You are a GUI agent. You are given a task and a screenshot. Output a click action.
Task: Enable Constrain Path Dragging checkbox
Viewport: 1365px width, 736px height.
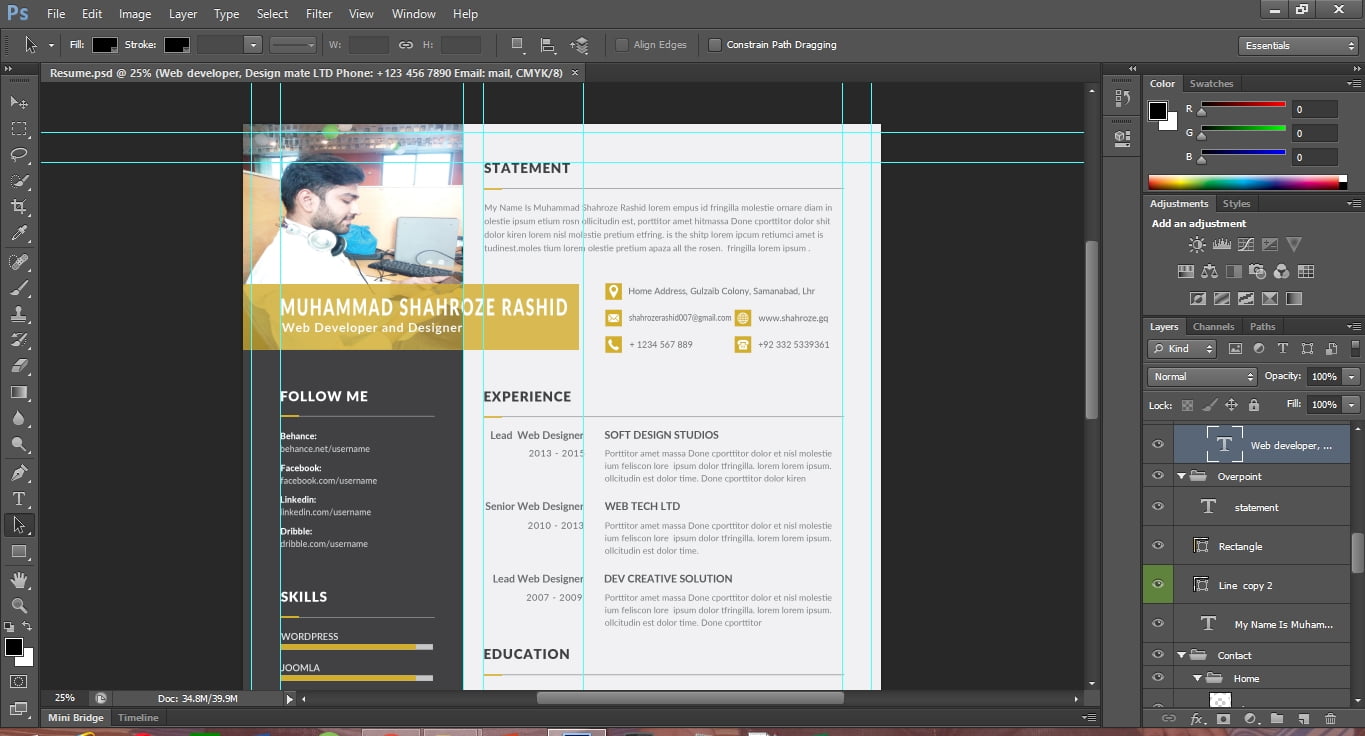pyautogui.click(x=715, y=45)
